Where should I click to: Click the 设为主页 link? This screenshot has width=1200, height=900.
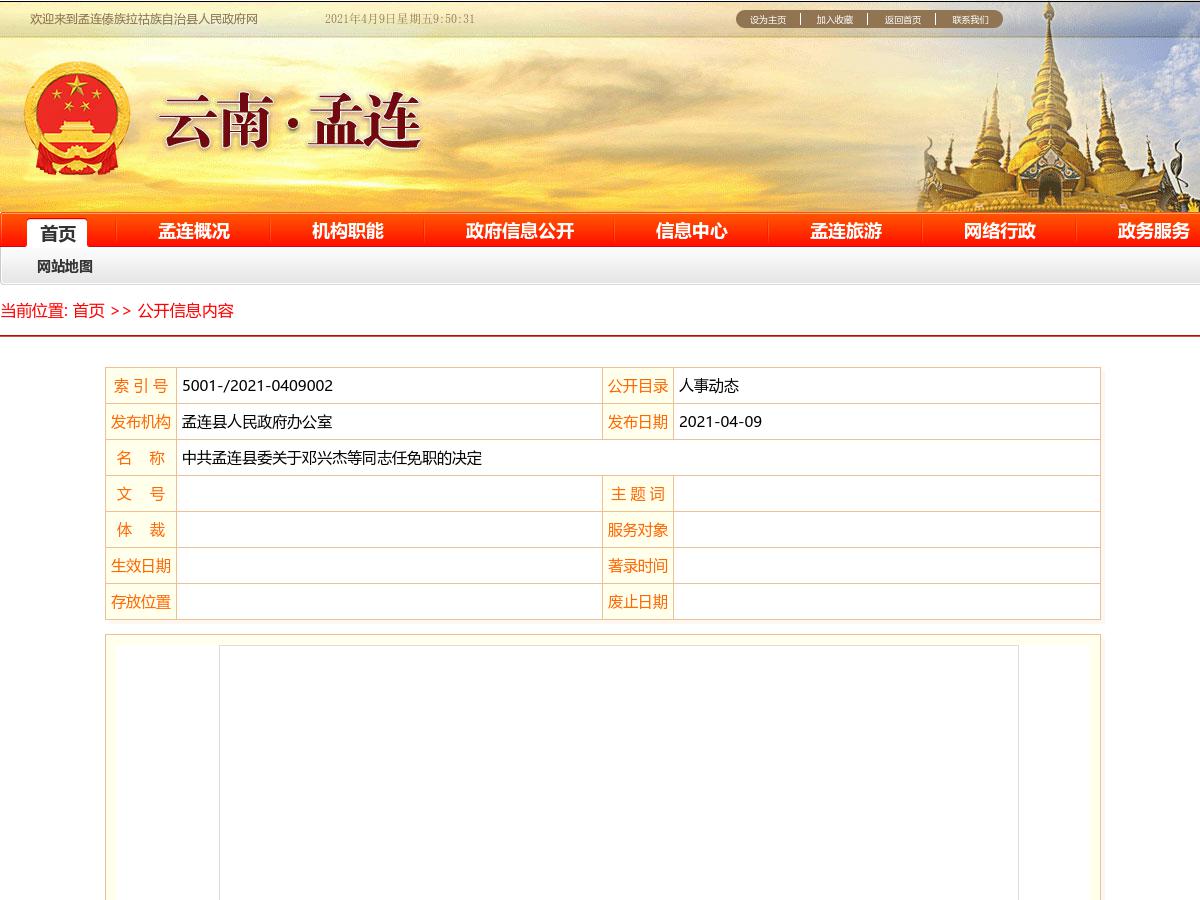768,20
